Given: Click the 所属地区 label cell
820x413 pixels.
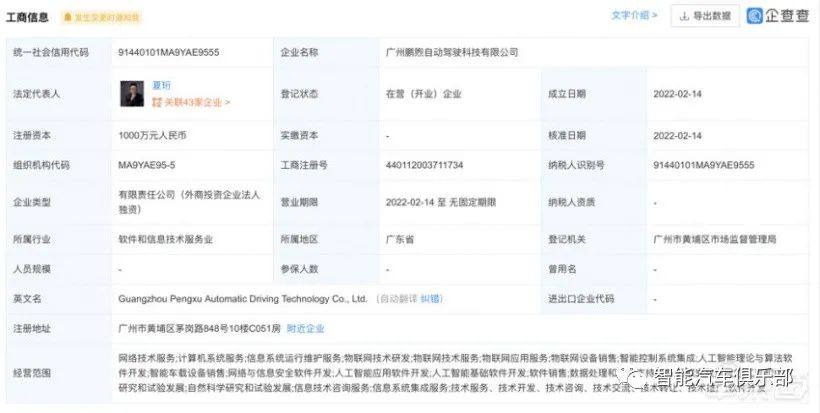Looking at the screenshot, I should click(x=326, y=239).
